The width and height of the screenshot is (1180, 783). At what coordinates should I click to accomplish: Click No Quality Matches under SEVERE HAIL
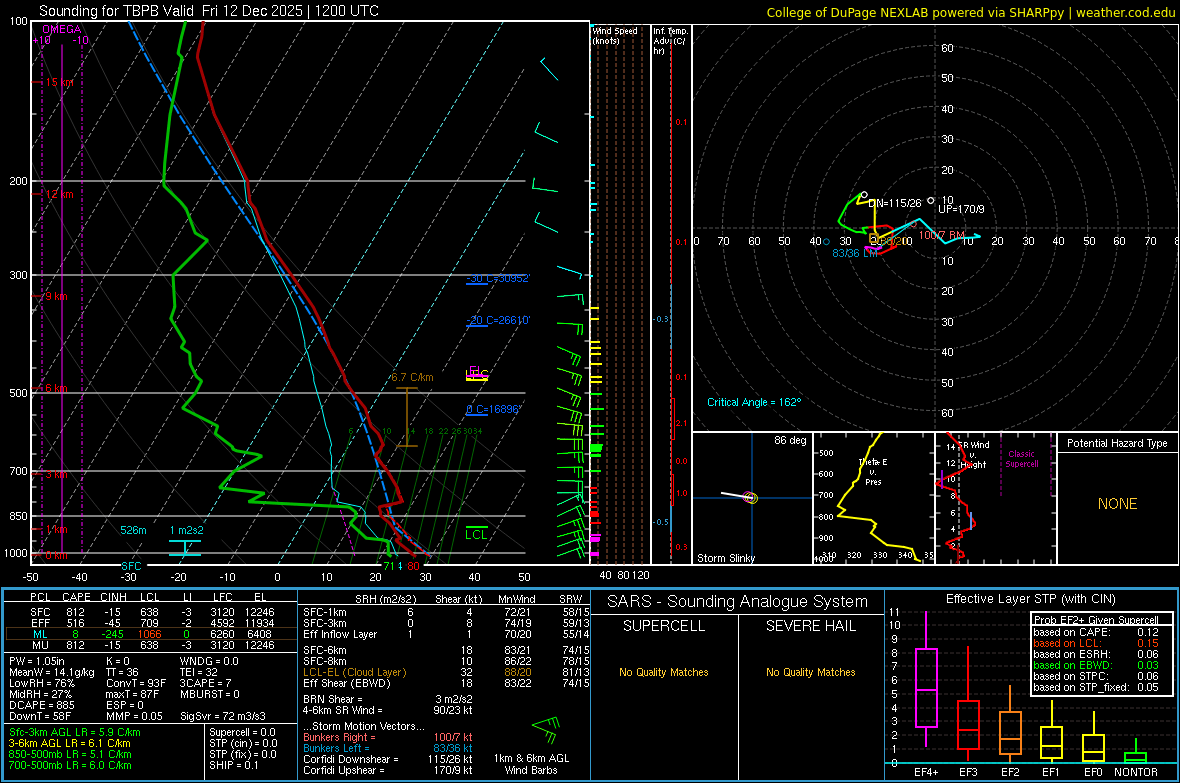tap(810, 672)
